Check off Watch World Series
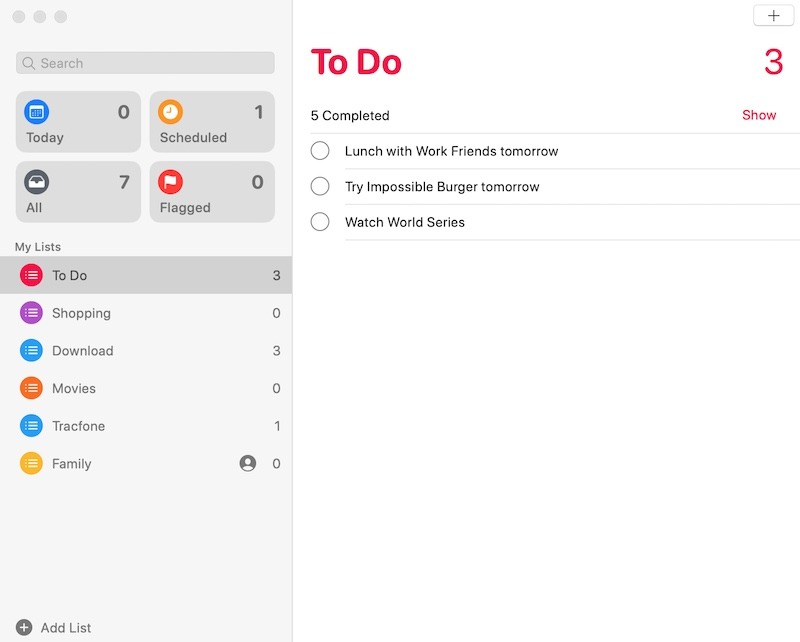 tap(320, 221)
